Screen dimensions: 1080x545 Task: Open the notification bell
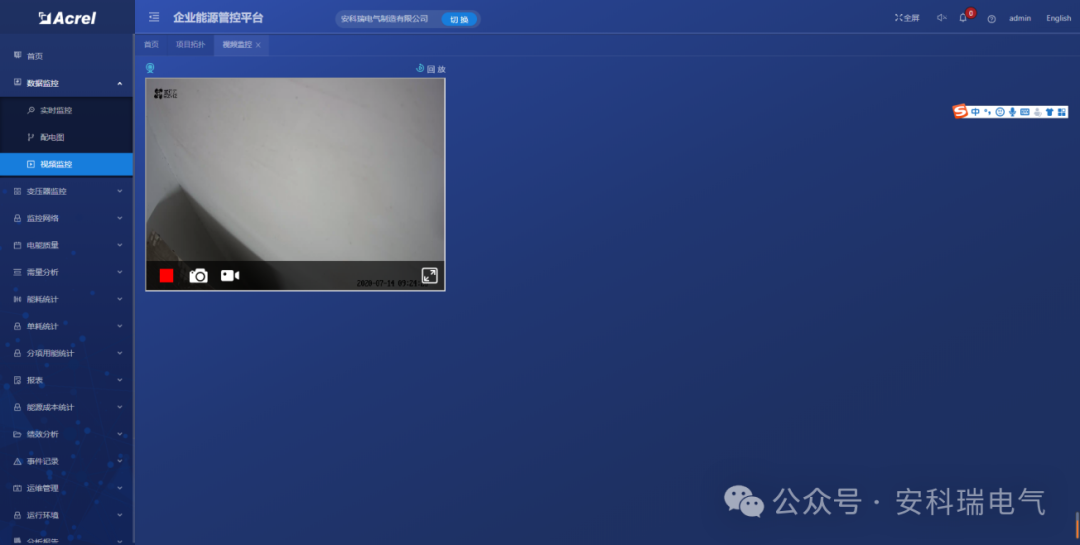tap(963, 18)
